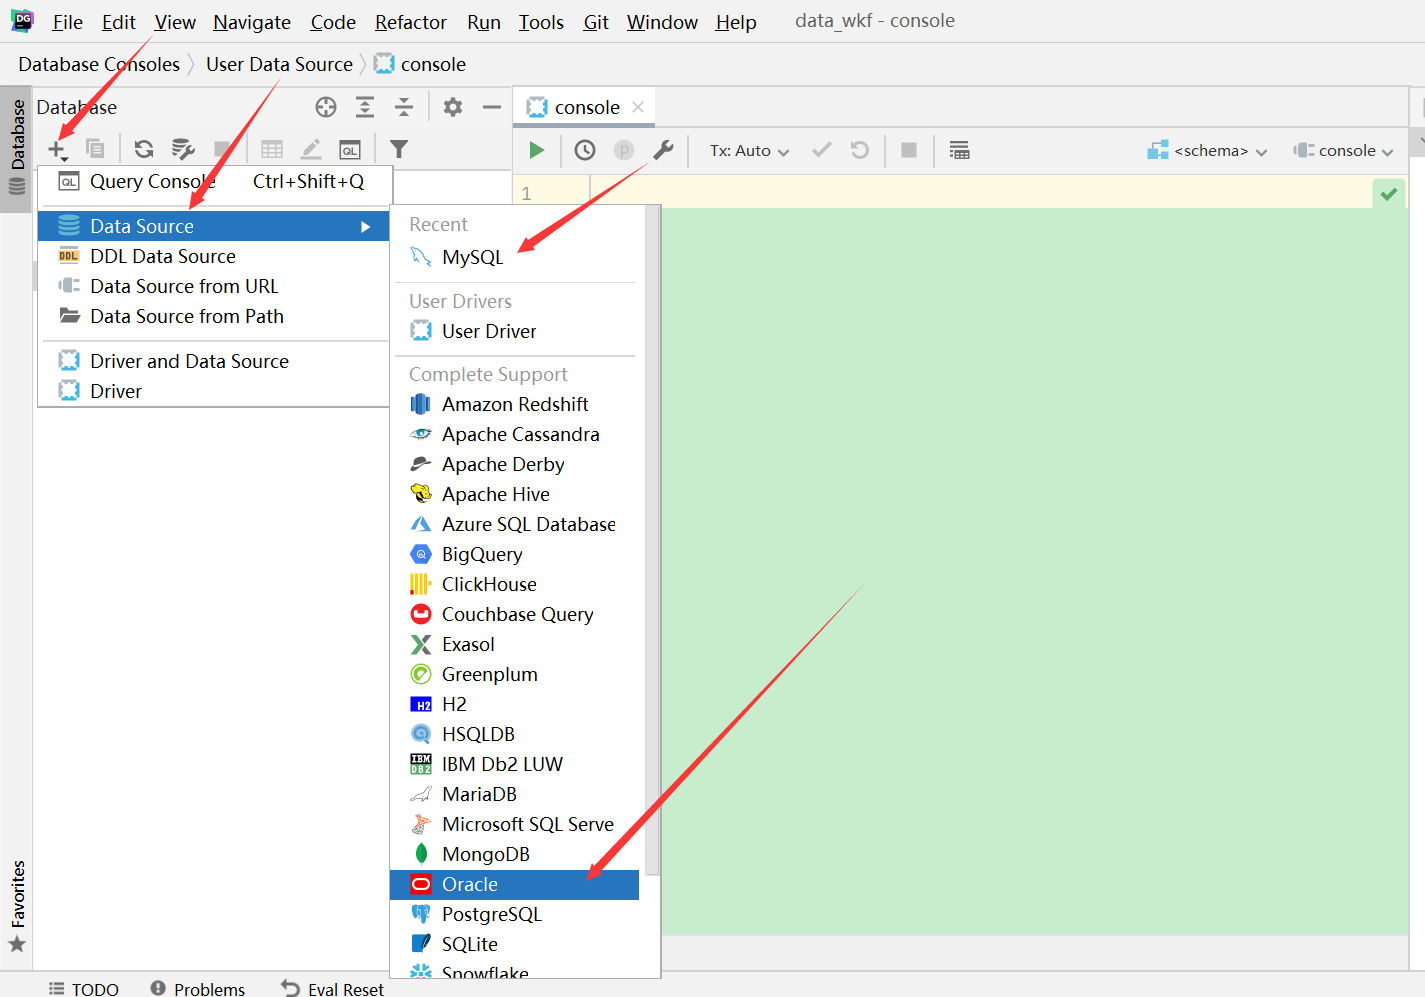Open the Database side tool window tab
The height and width of the screenshot is (997, 1425).
(x=17, y=149)
